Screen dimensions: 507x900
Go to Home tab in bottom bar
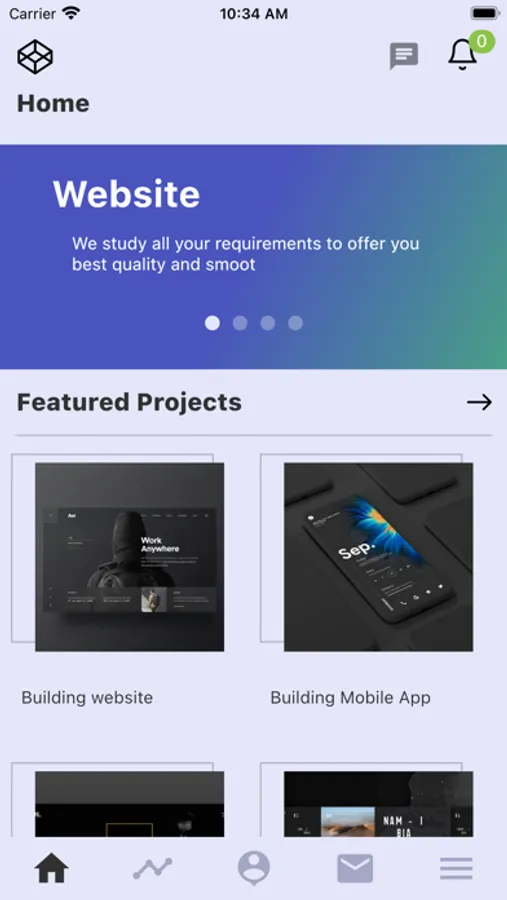(51, 868)
